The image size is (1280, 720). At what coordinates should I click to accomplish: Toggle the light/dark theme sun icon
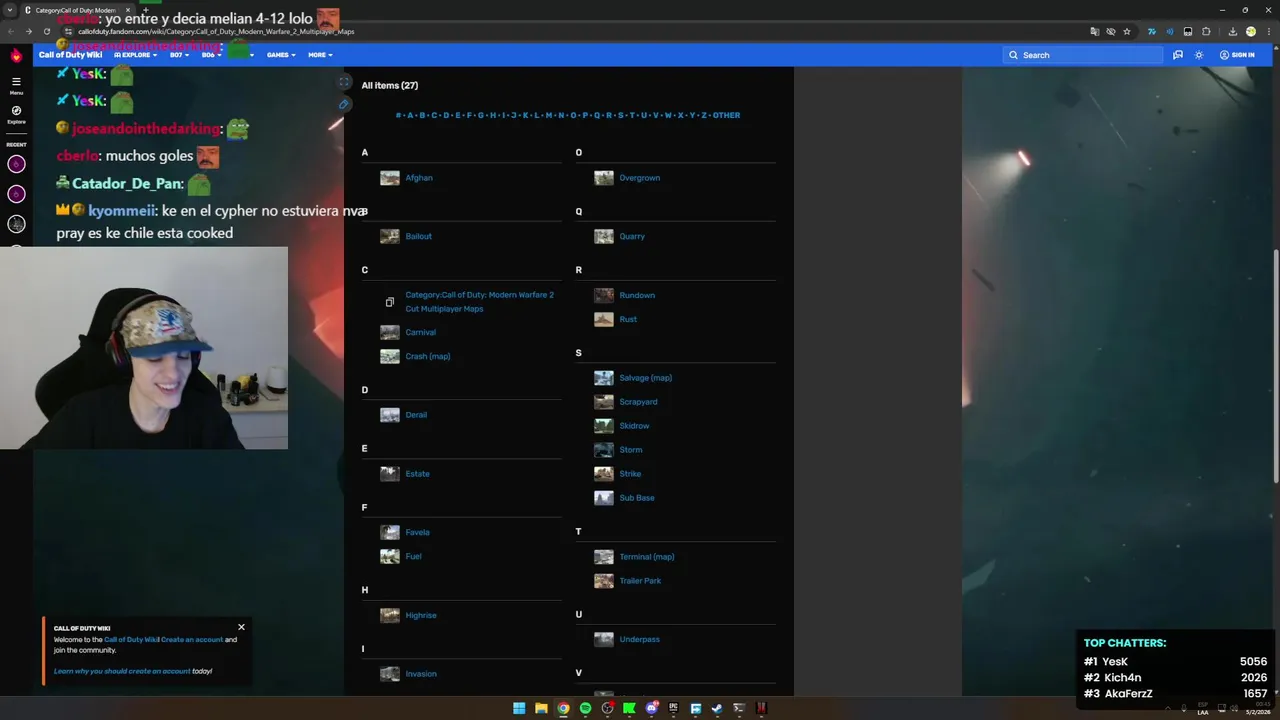[1199, 55]
